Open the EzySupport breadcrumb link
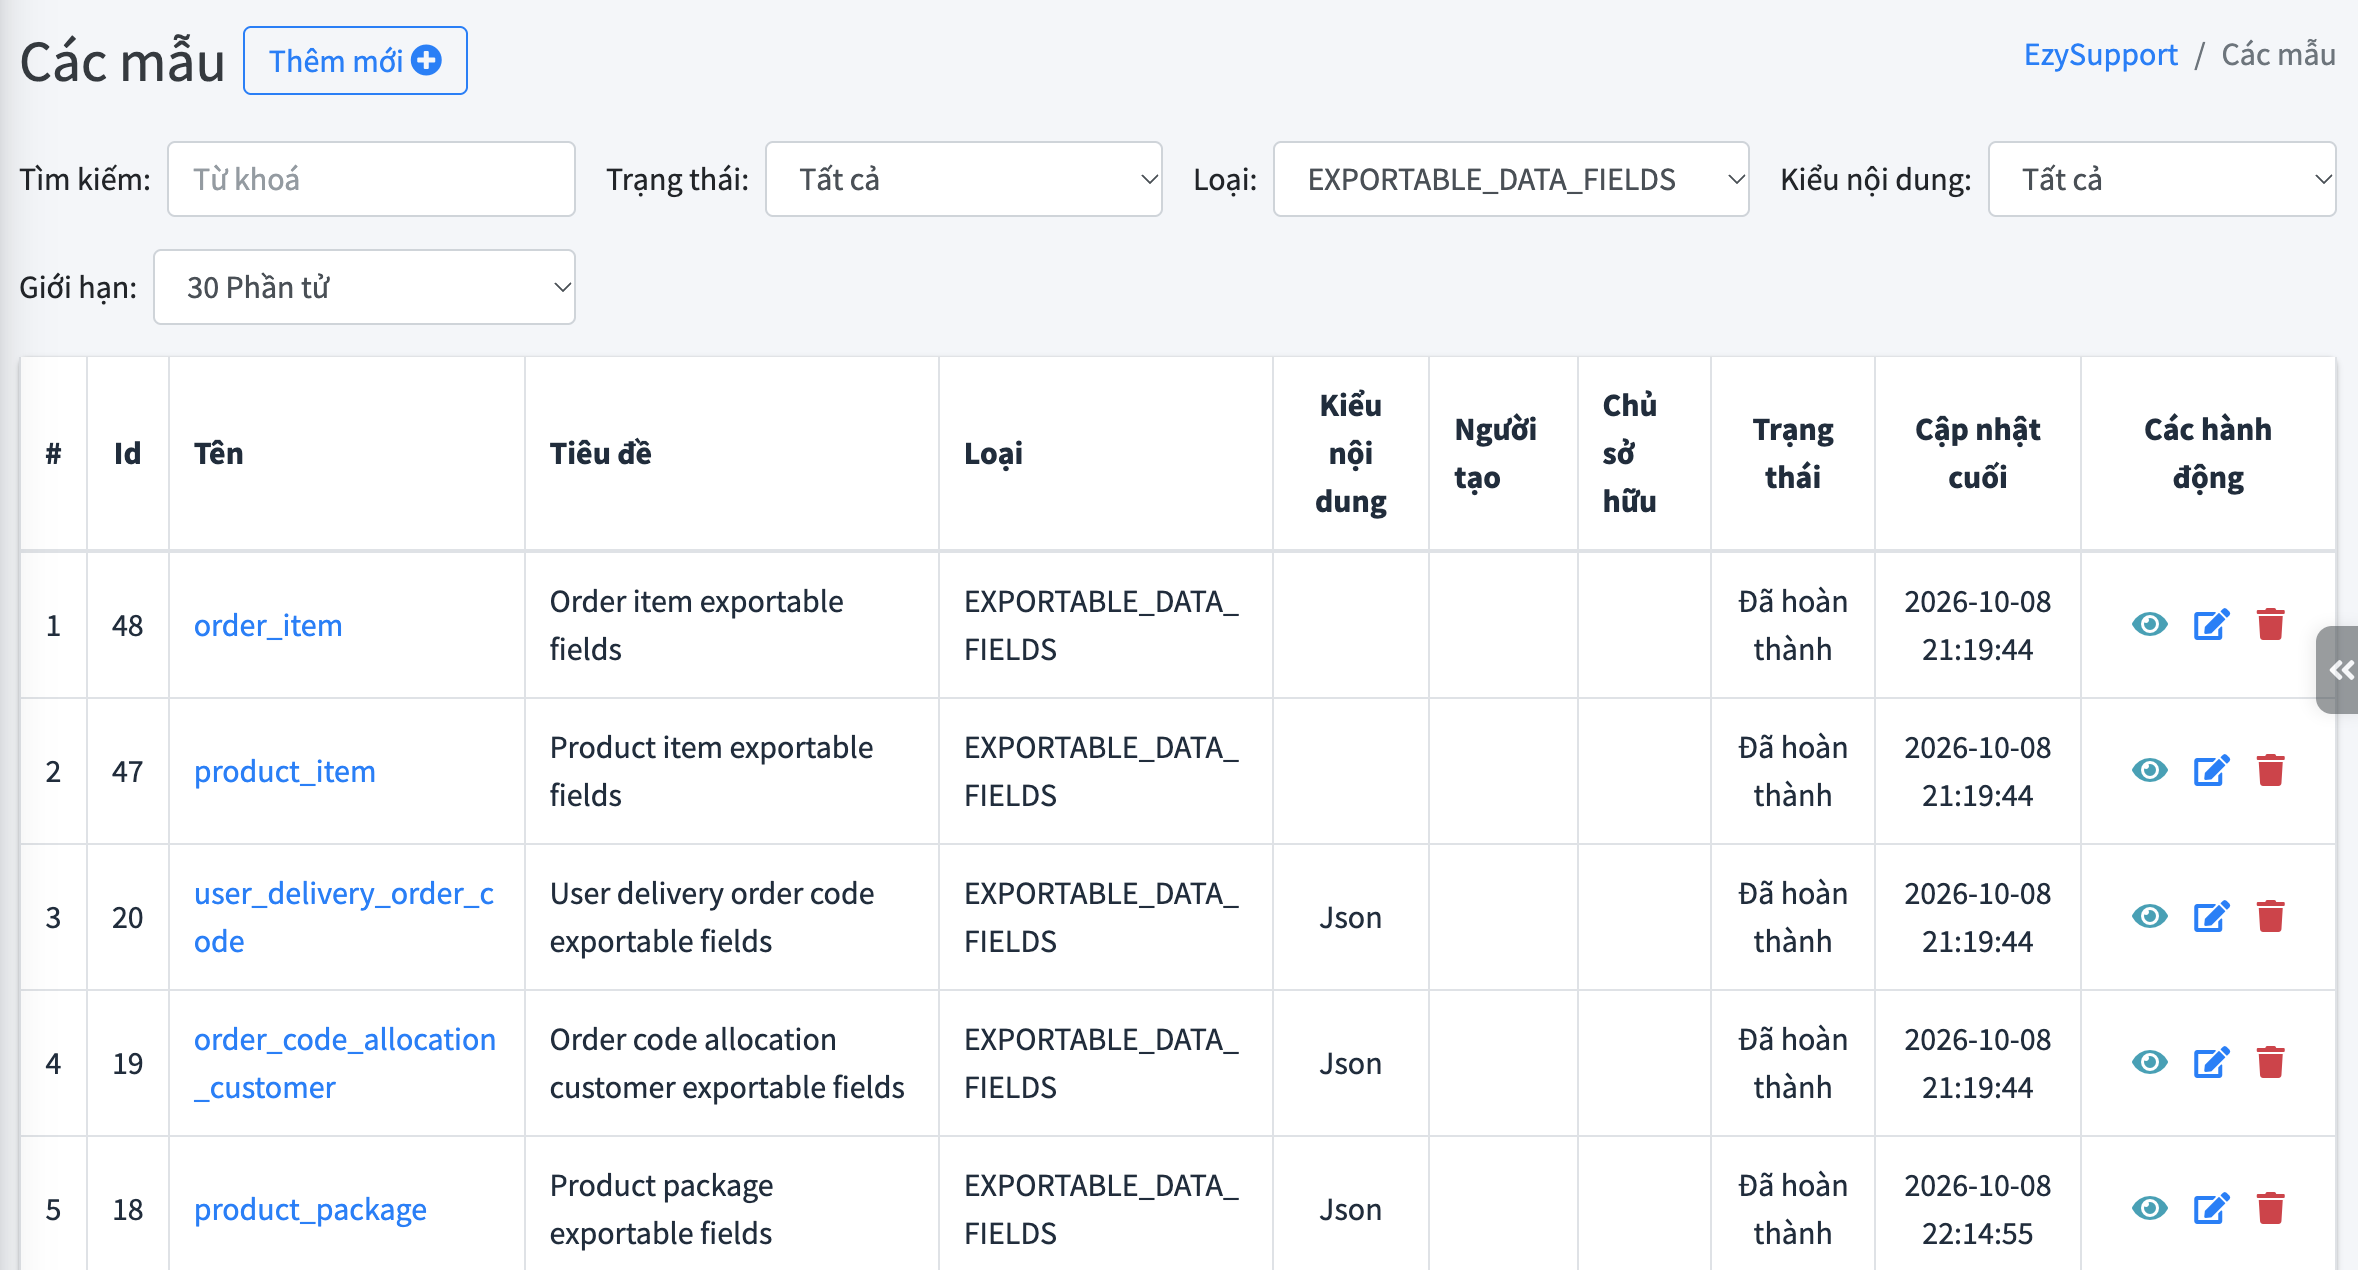2358x1270 pixels. [x=2100, y=54]
